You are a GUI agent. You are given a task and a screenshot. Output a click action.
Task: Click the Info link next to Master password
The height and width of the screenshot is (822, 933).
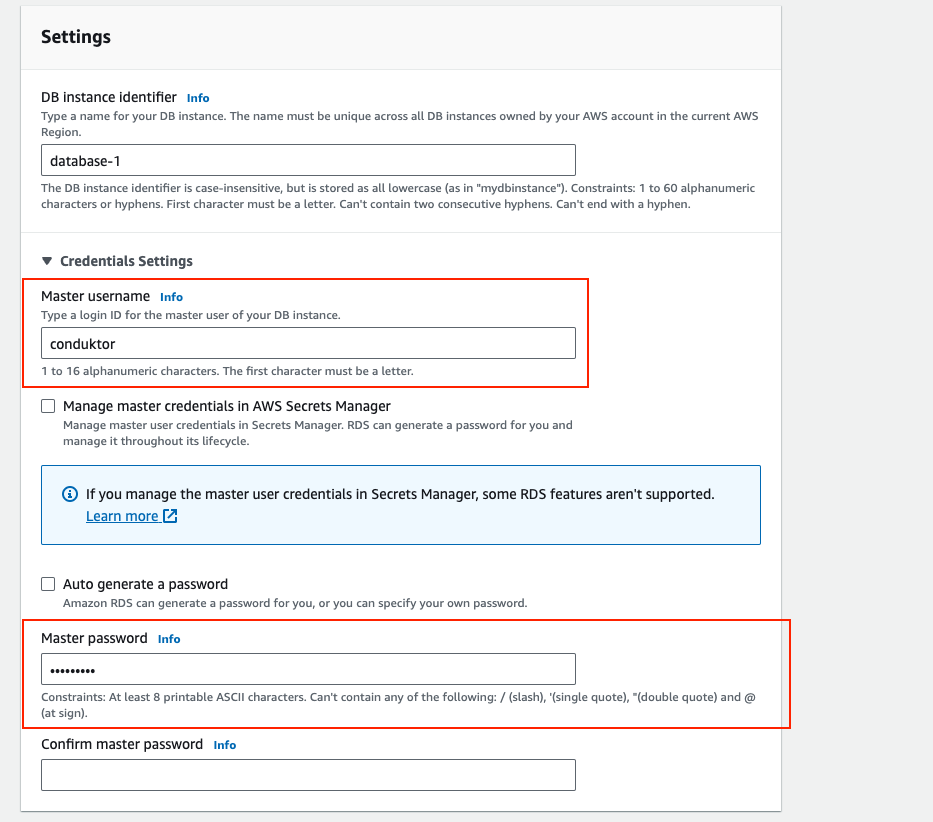pos(169,638)
